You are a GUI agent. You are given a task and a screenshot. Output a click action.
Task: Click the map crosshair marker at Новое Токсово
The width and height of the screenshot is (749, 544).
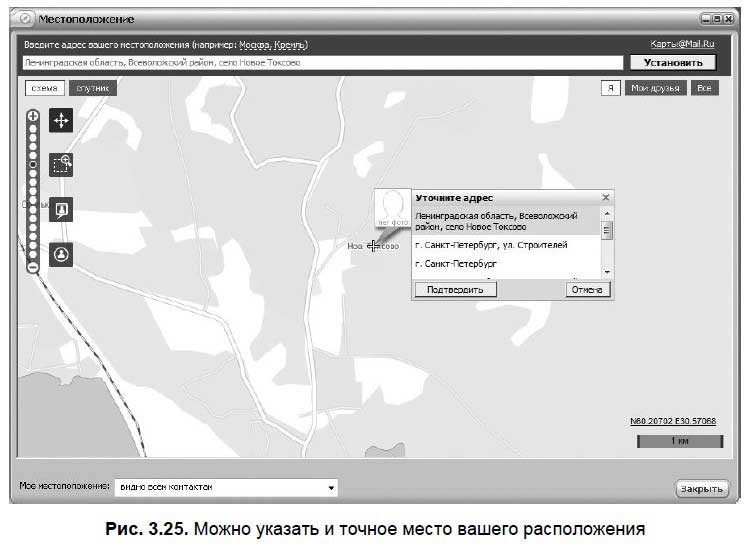373,246
